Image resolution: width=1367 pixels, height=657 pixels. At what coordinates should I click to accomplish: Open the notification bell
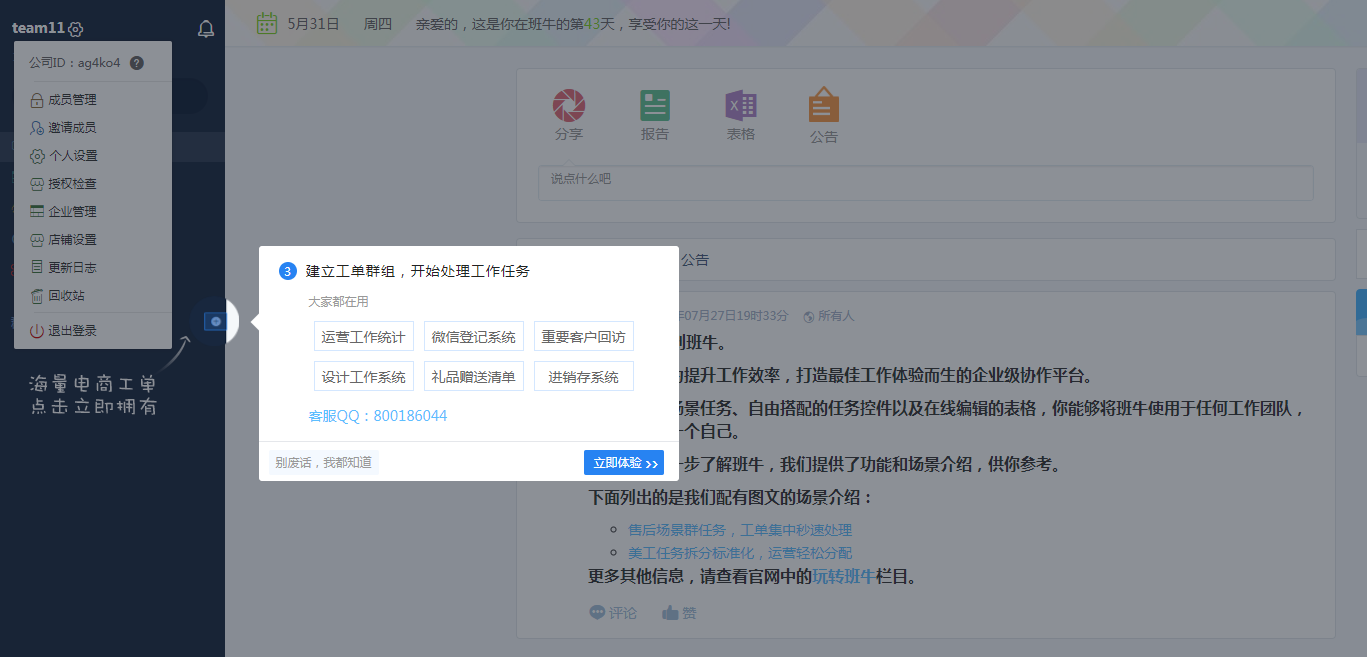206,29
